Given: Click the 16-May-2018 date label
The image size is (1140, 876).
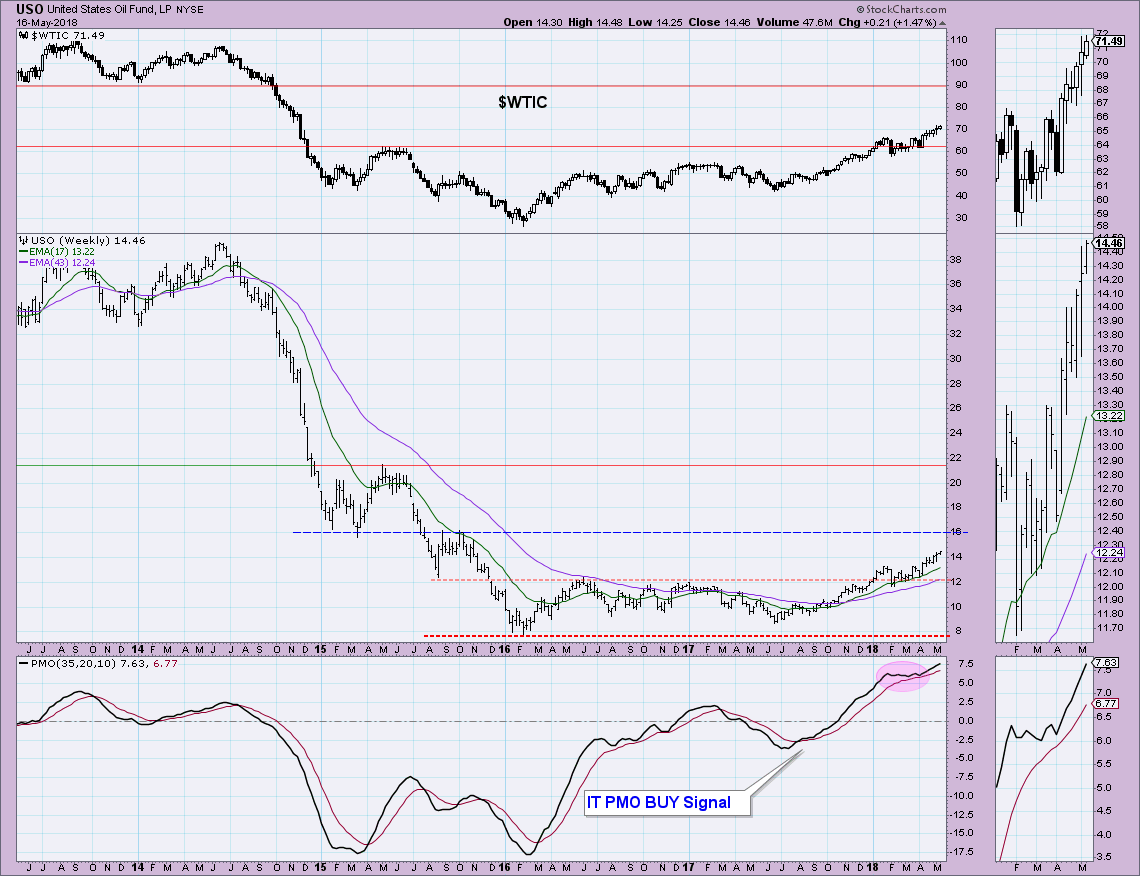Looking at the screenshot, I should pyautogui.click(x=47, y=22).
